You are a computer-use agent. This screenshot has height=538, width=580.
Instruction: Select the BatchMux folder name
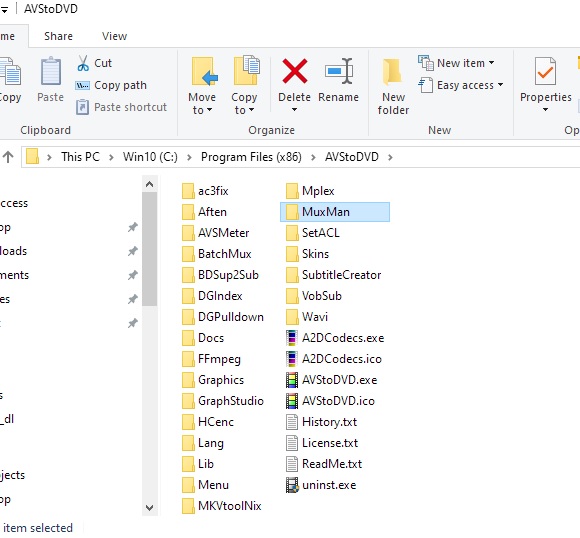click(225, 254)
